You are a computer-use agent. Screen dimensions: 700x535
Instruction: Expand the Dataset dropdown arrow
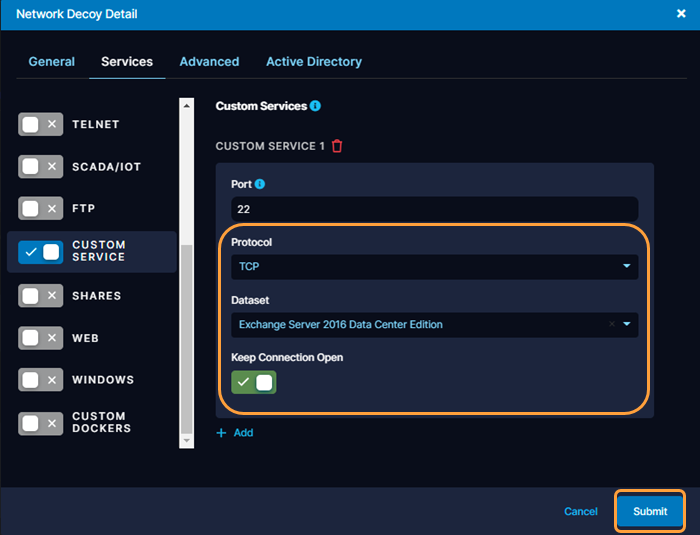tap(627, 324)
